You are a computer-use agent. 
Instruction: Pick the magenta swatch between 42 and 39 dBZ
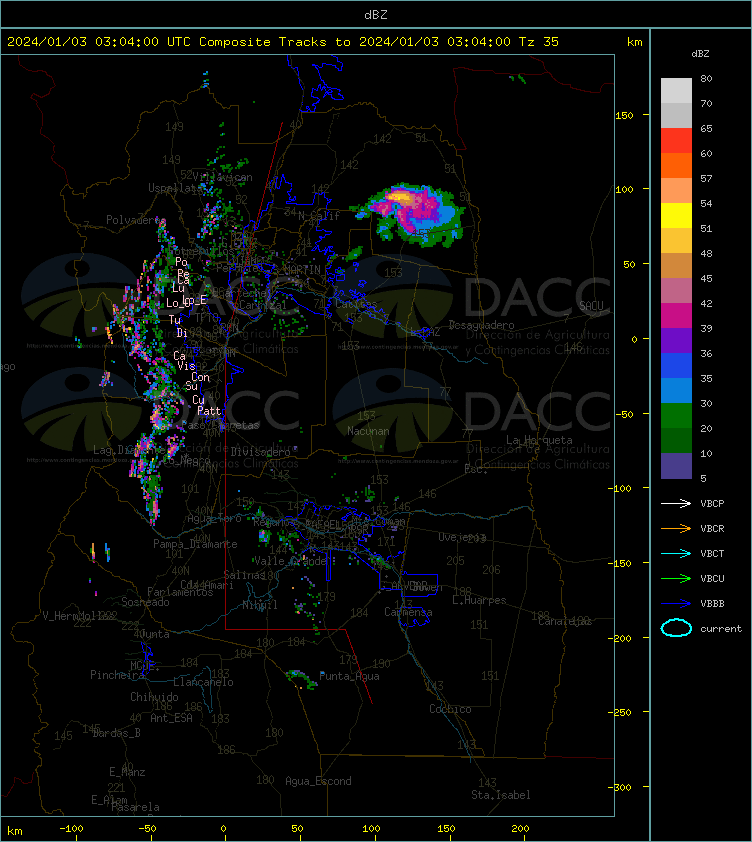pyautogui.click(x=676, y=315)
